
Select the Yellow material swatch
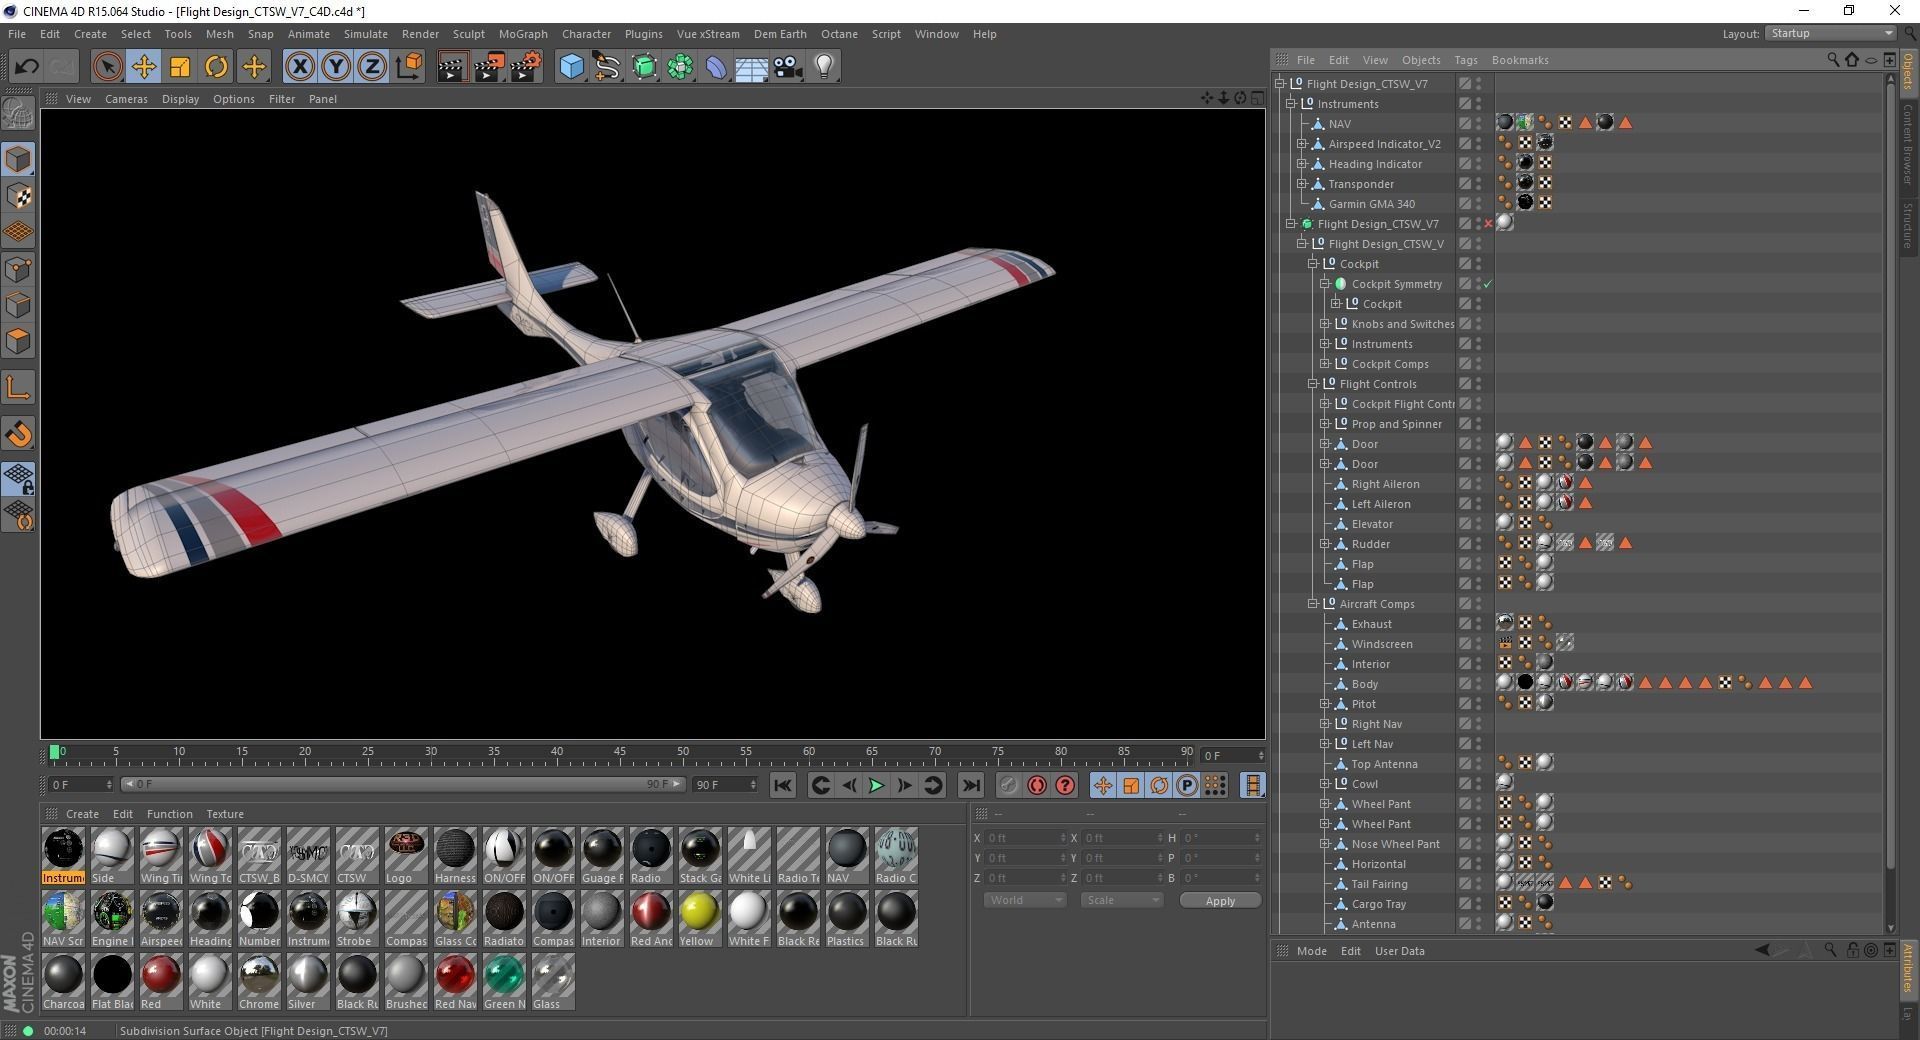(x=699, y=919)
